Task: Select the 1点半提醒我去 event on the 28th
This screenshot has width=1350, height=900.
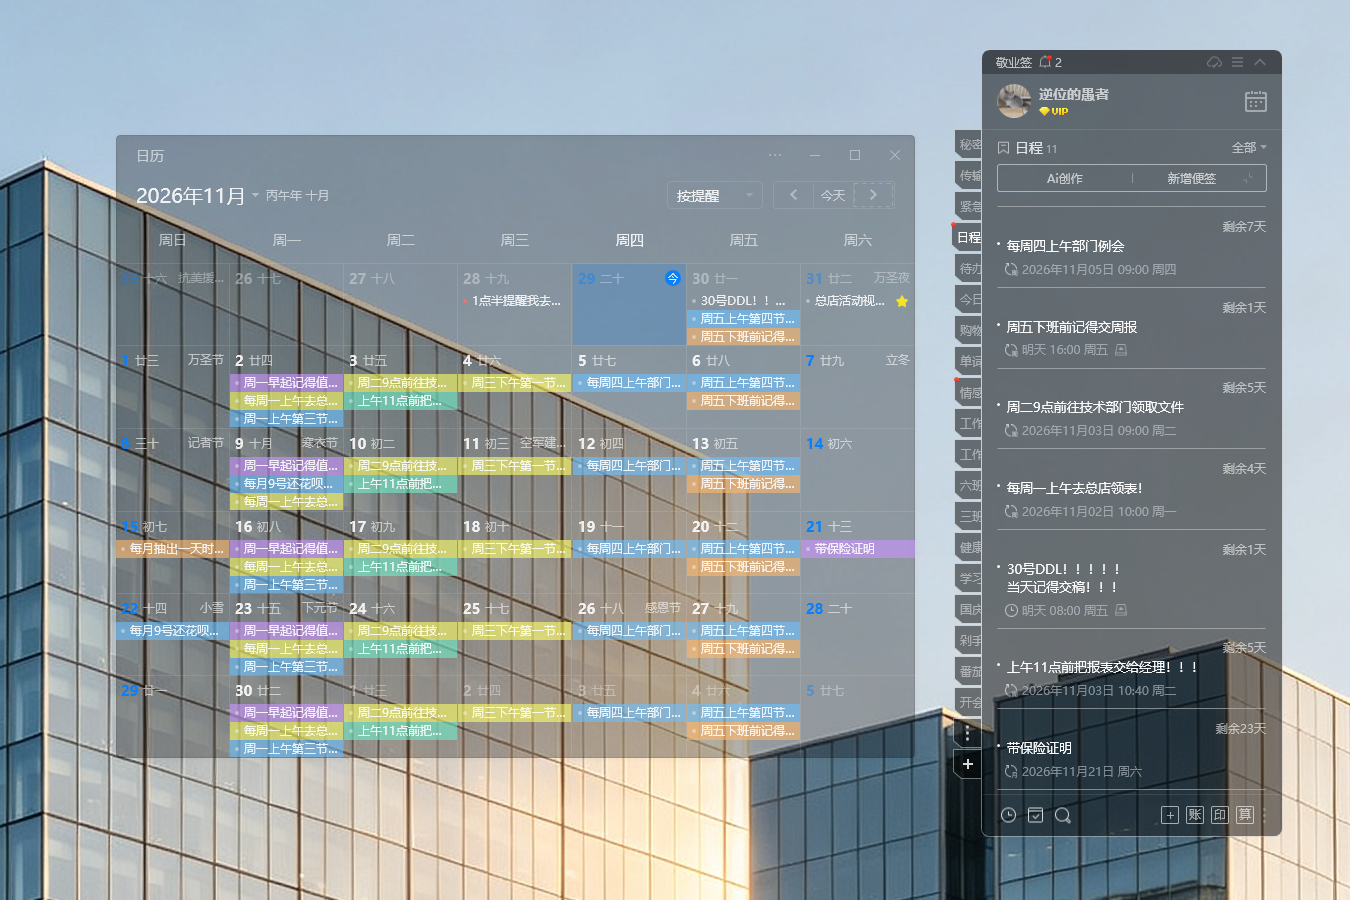Action: (515, 301)
